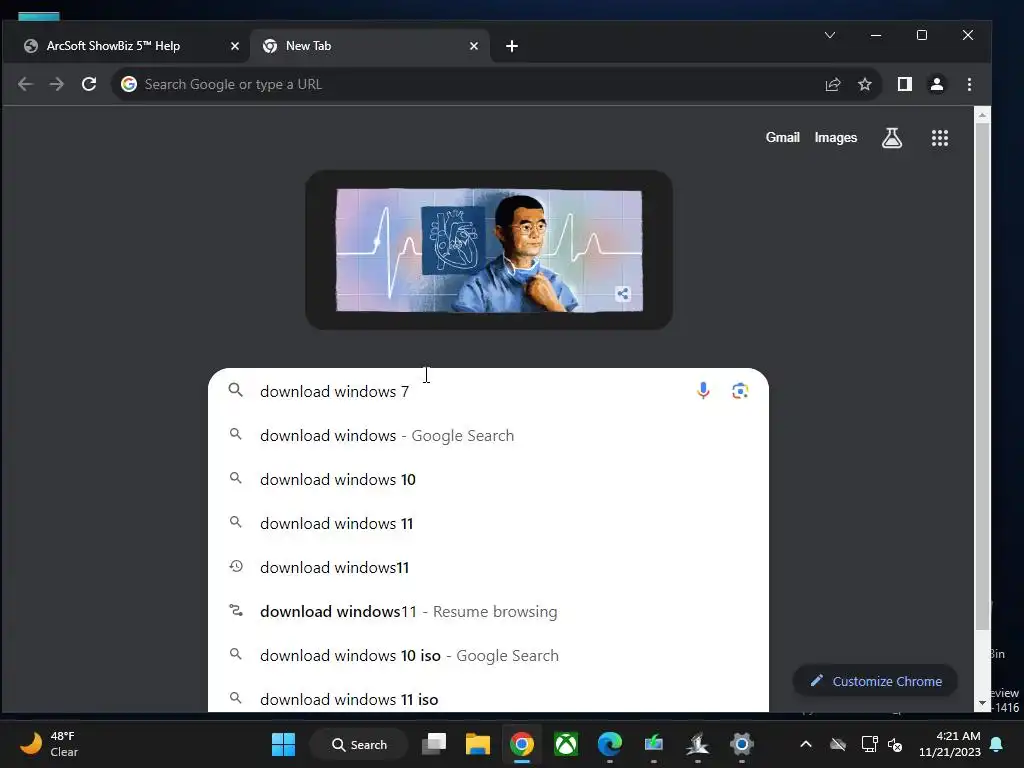Screen dimensions: 1024x768
Task: Select the New Tab tab
Action: 370,46
